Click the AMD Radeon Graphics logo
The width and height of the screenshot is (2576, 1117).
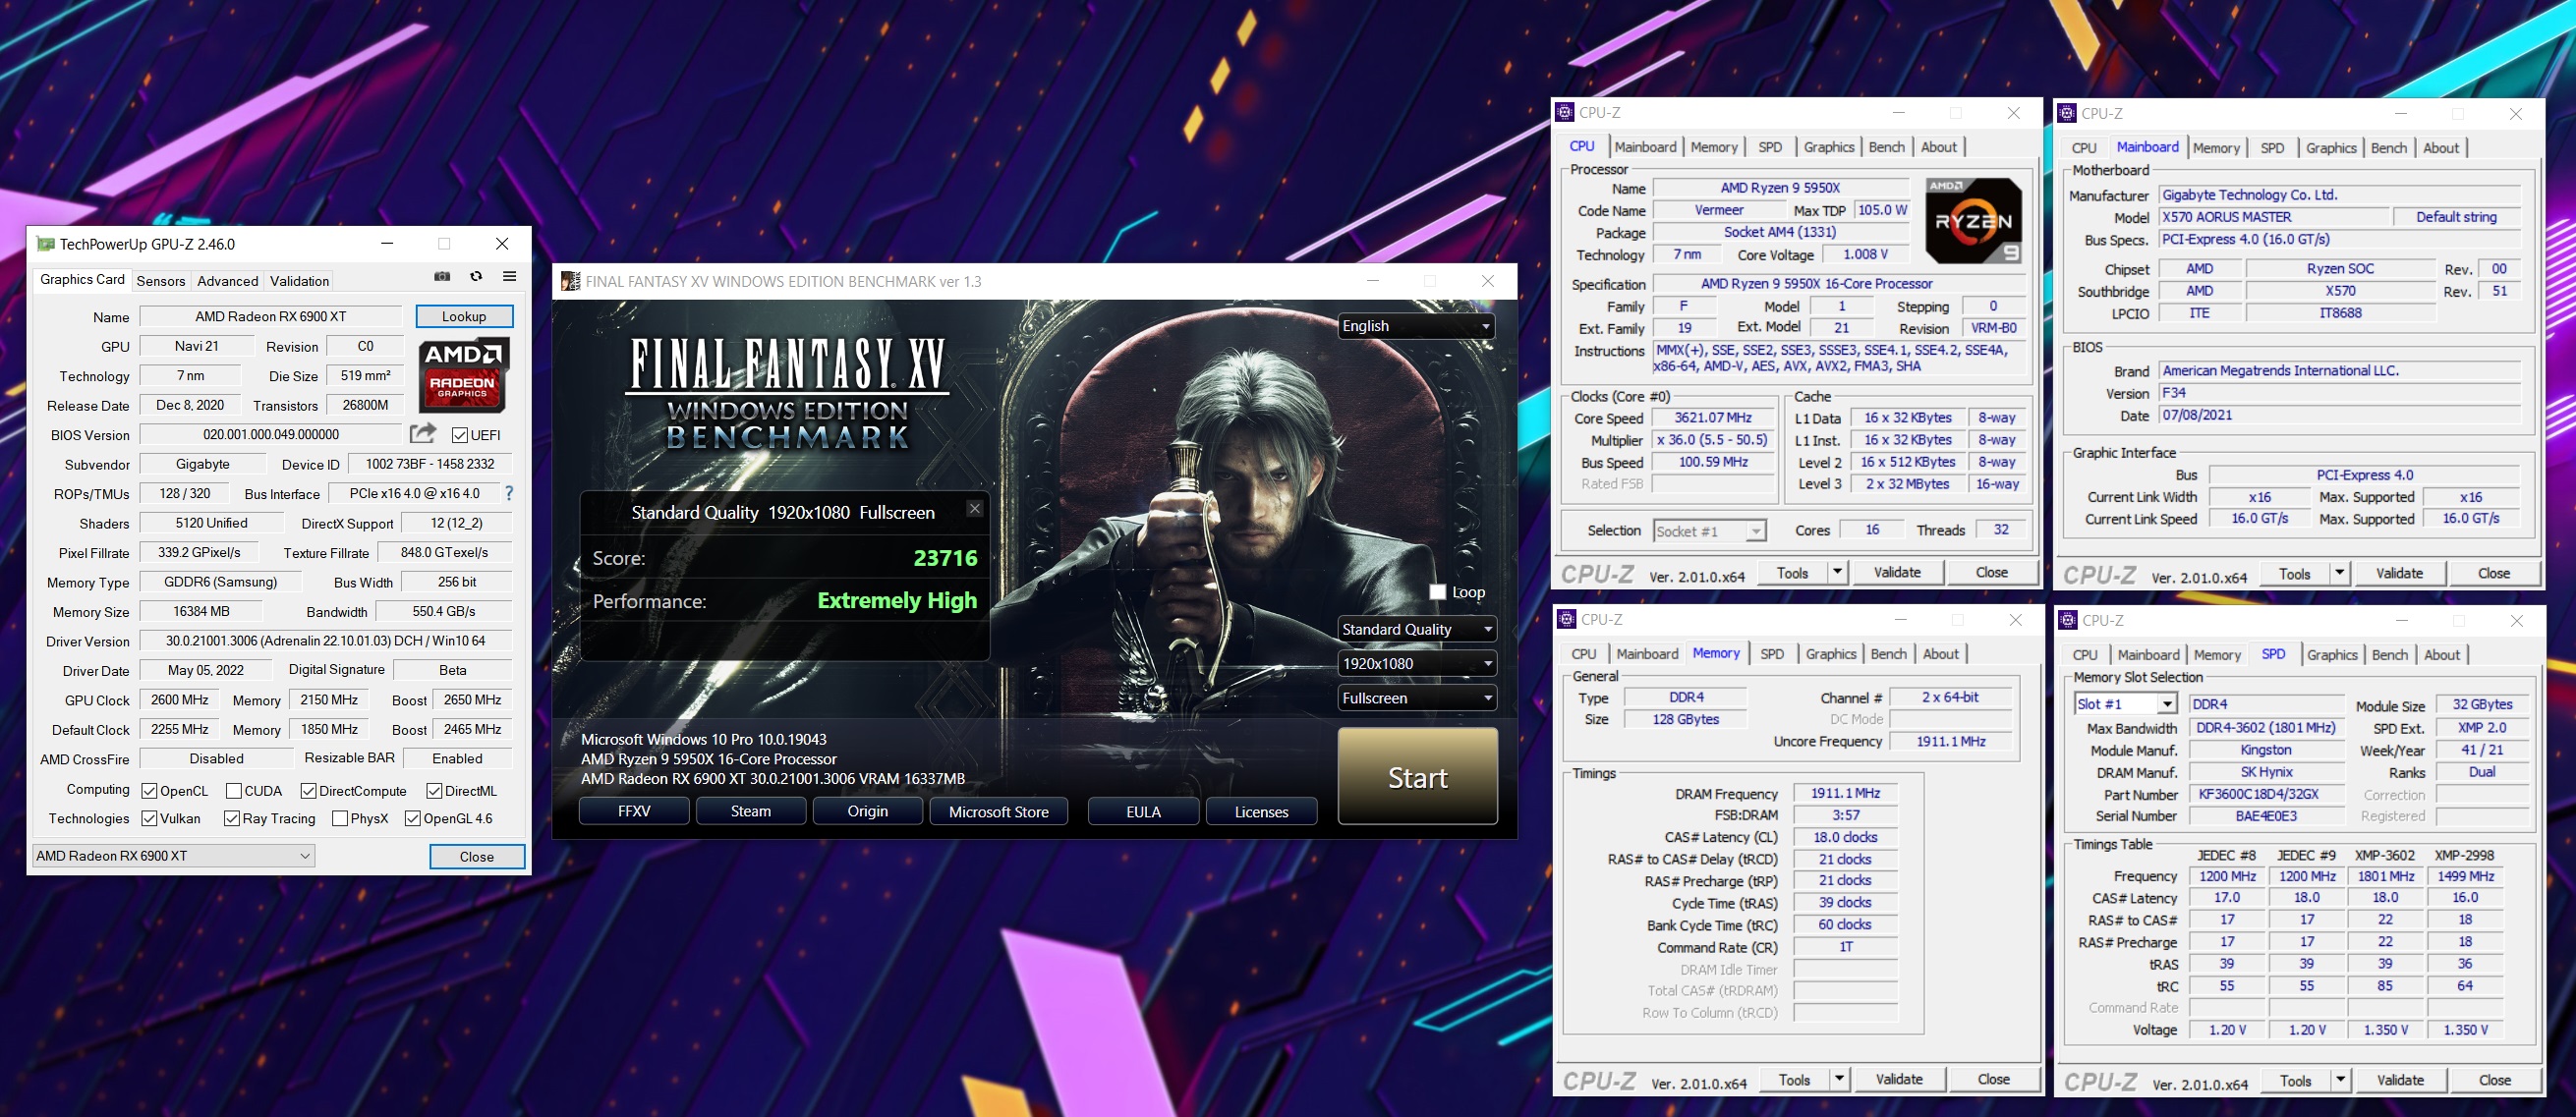[x=464, y=375]
